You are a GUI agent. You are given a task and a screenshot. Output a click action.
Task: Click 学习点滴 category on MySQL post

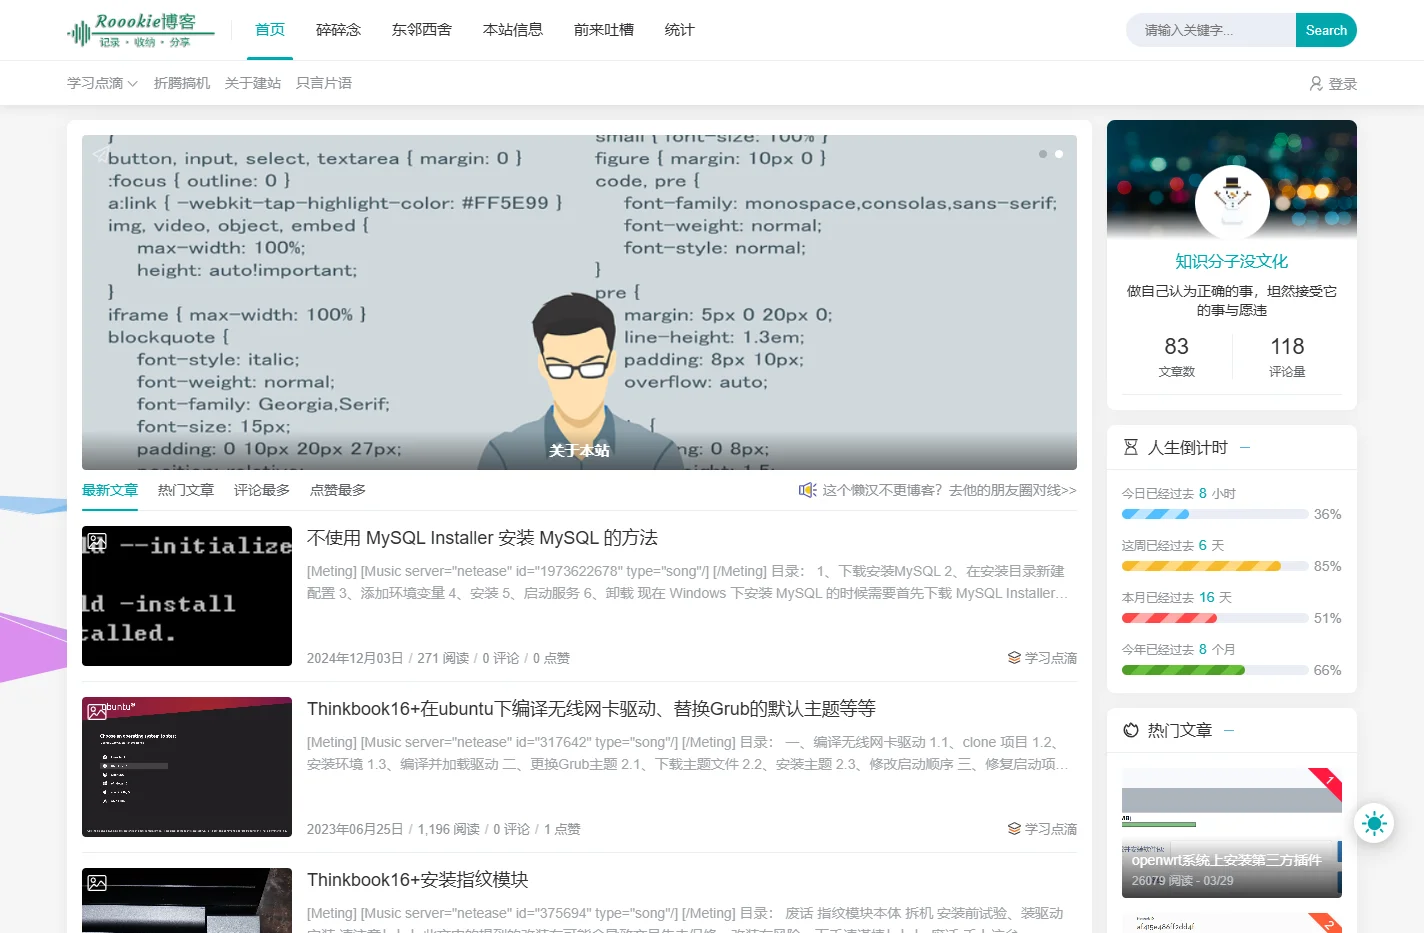[x=1051, y=658]
